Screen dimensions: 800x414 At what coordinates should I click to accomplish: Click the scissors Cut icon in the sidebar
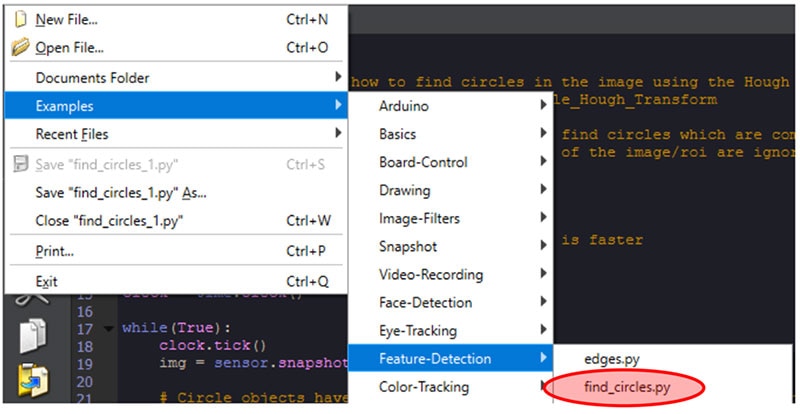point(31,297)
